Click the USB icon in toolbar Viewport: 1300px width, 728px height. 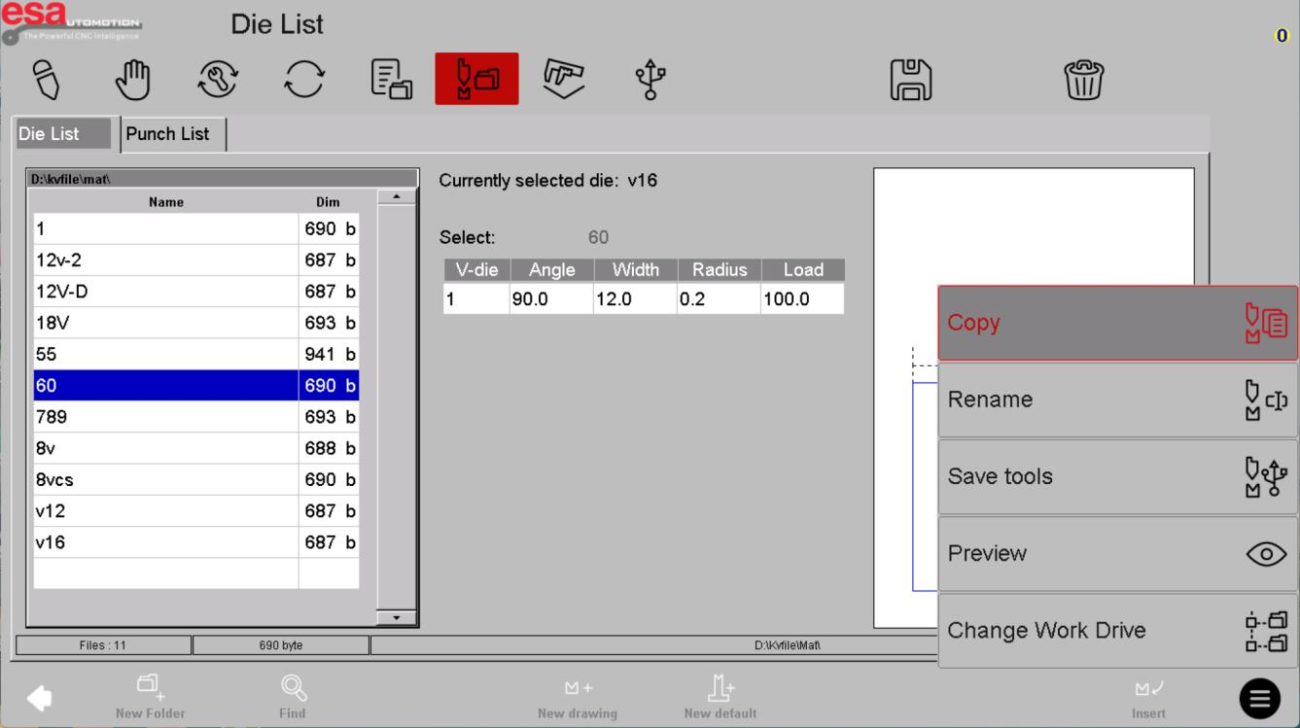[x=650, y=80]
